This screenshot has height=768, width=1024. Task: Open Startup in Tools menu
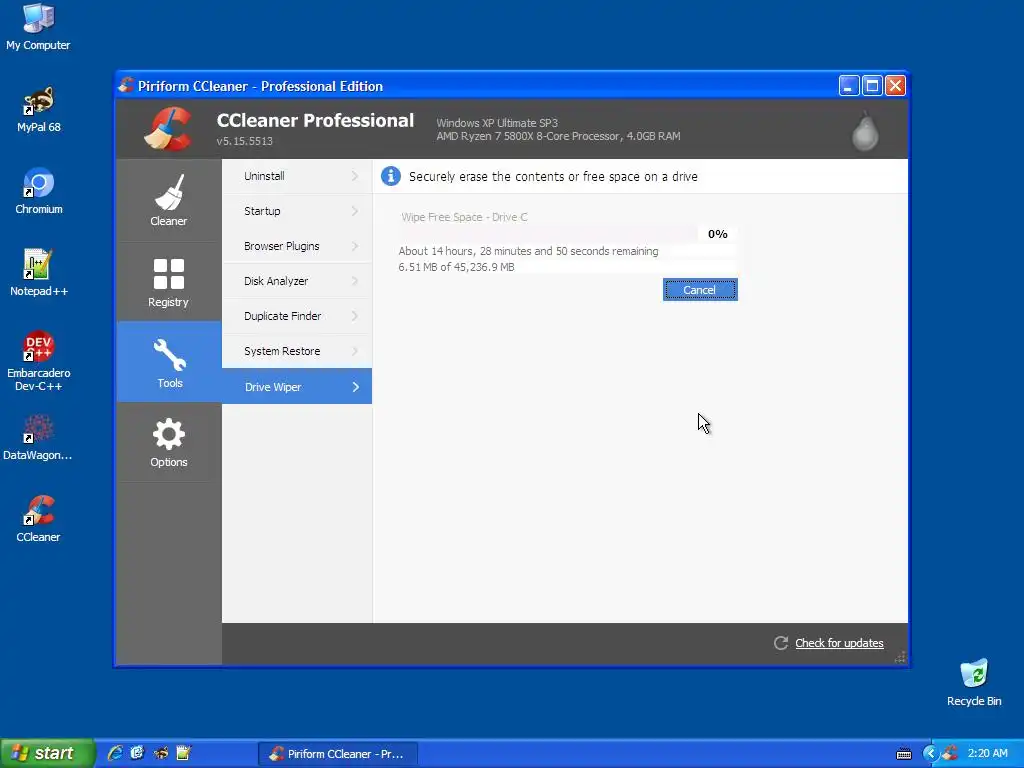297,211
